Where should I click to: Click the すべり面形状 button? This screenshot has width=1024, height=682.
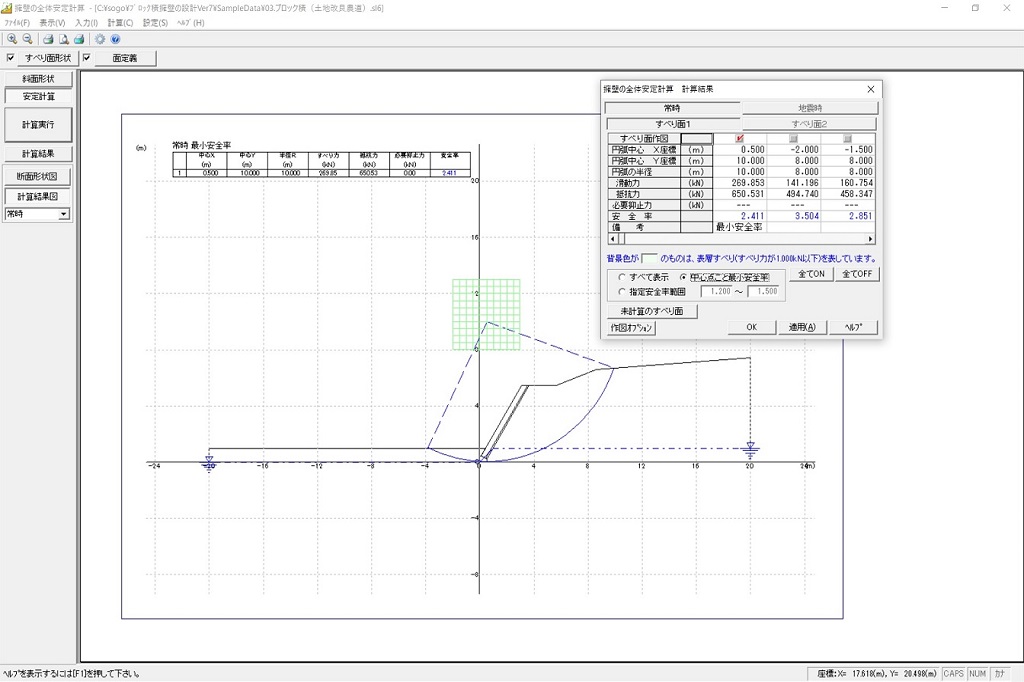(48, 58)
